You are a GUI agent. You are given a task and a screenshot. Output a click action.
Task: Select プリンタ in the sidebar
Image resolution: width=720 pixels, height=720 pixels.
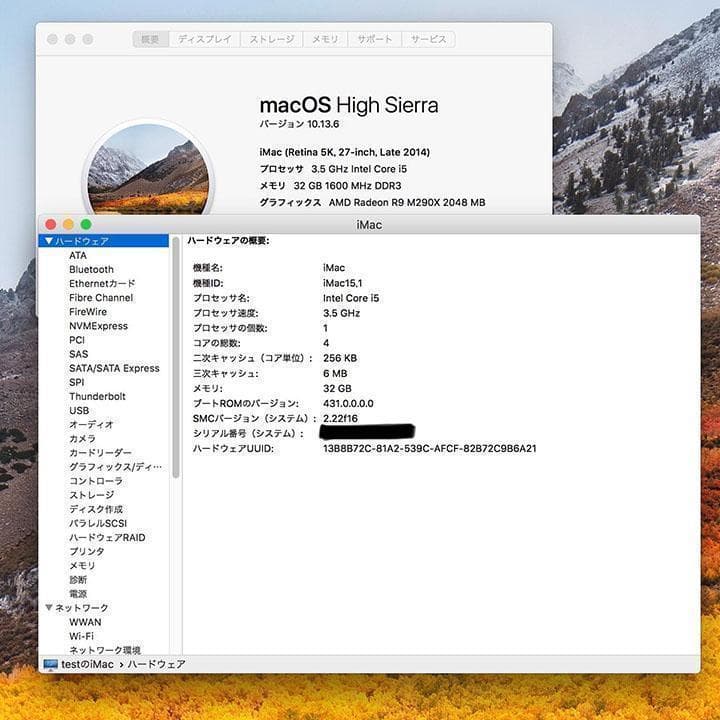(87, 551)
